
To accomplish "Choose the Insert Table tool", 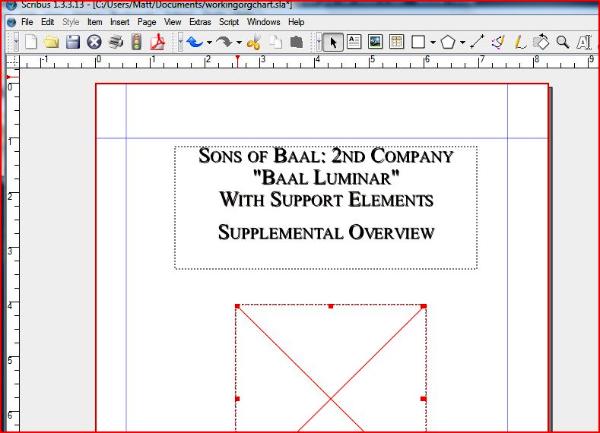I will 396,42.
